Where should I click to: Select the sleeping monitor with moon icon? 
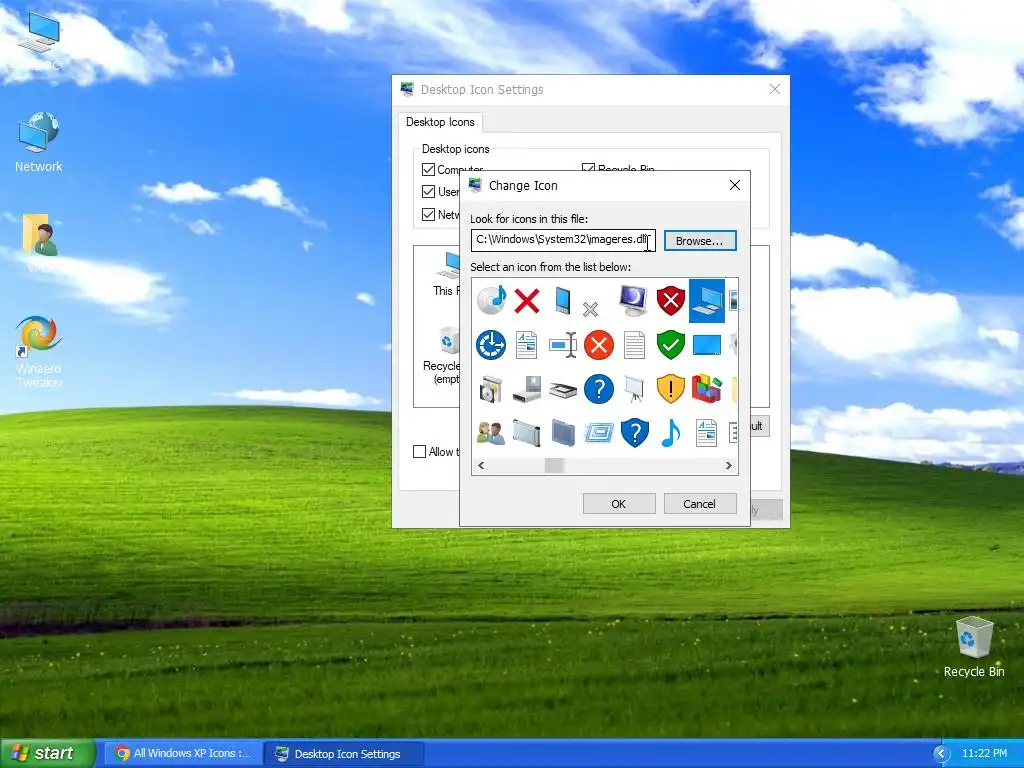click(633, 300)
